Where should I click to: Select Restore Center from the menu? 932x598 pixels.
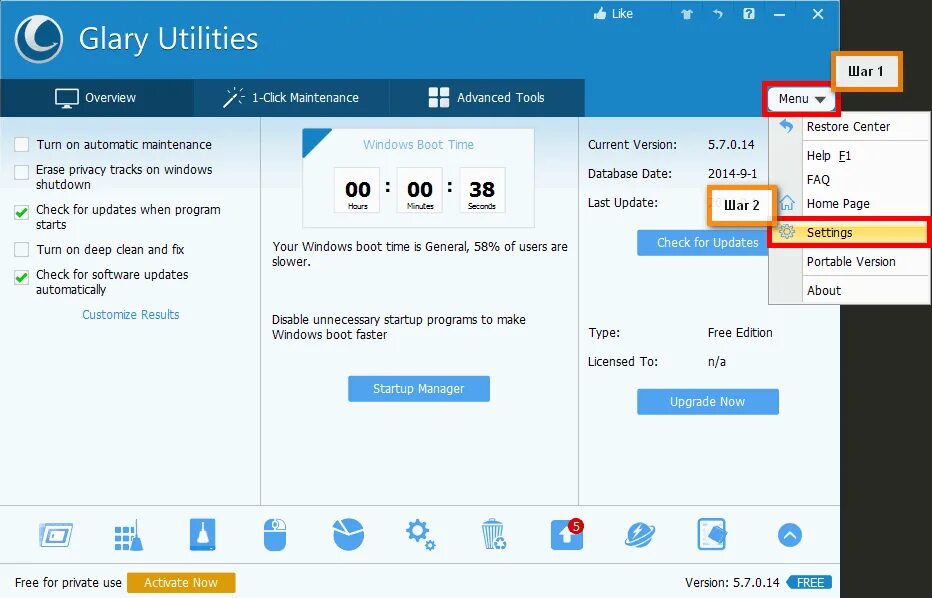[x=850, y=126]
